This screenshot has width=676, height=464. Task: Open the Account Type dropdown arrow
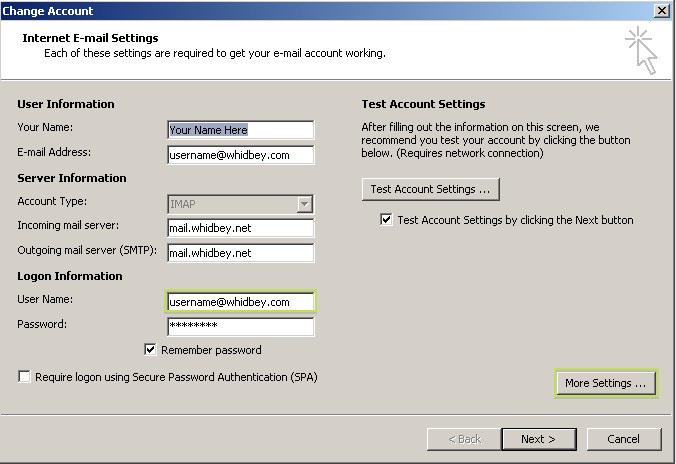[305, 204]
